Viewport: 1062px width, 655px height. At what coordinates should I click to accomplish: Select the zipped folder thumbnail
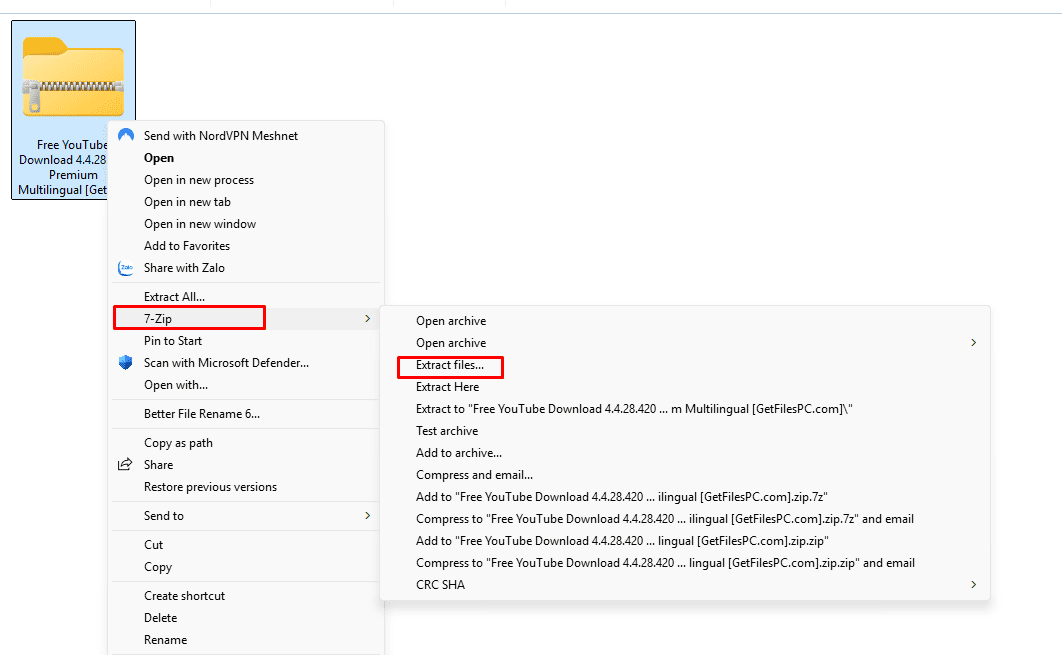click(x=73, y=78)
